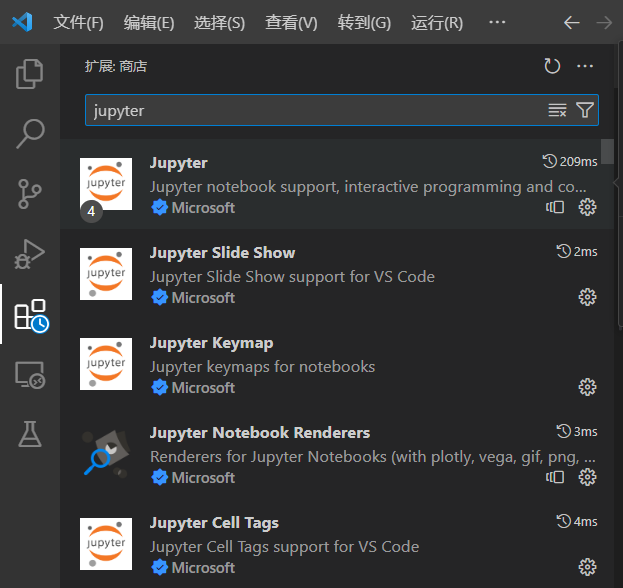
Task: Select the Jupyter Keymap title
Action: [x=211, y=343]
